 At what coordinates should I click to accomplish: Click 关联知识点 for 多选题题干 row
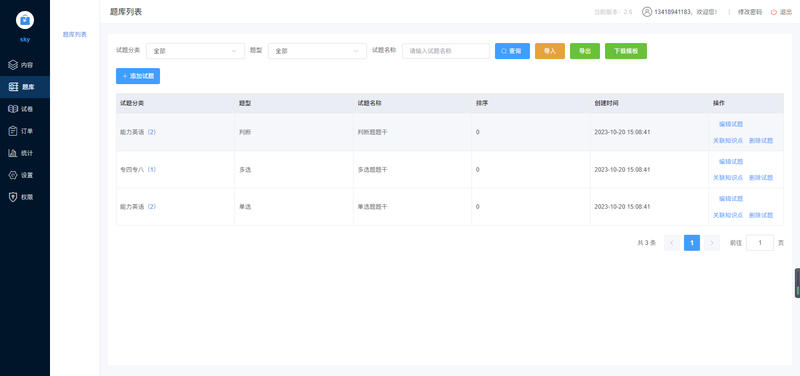pyautogui.click(x=728, y=178)
